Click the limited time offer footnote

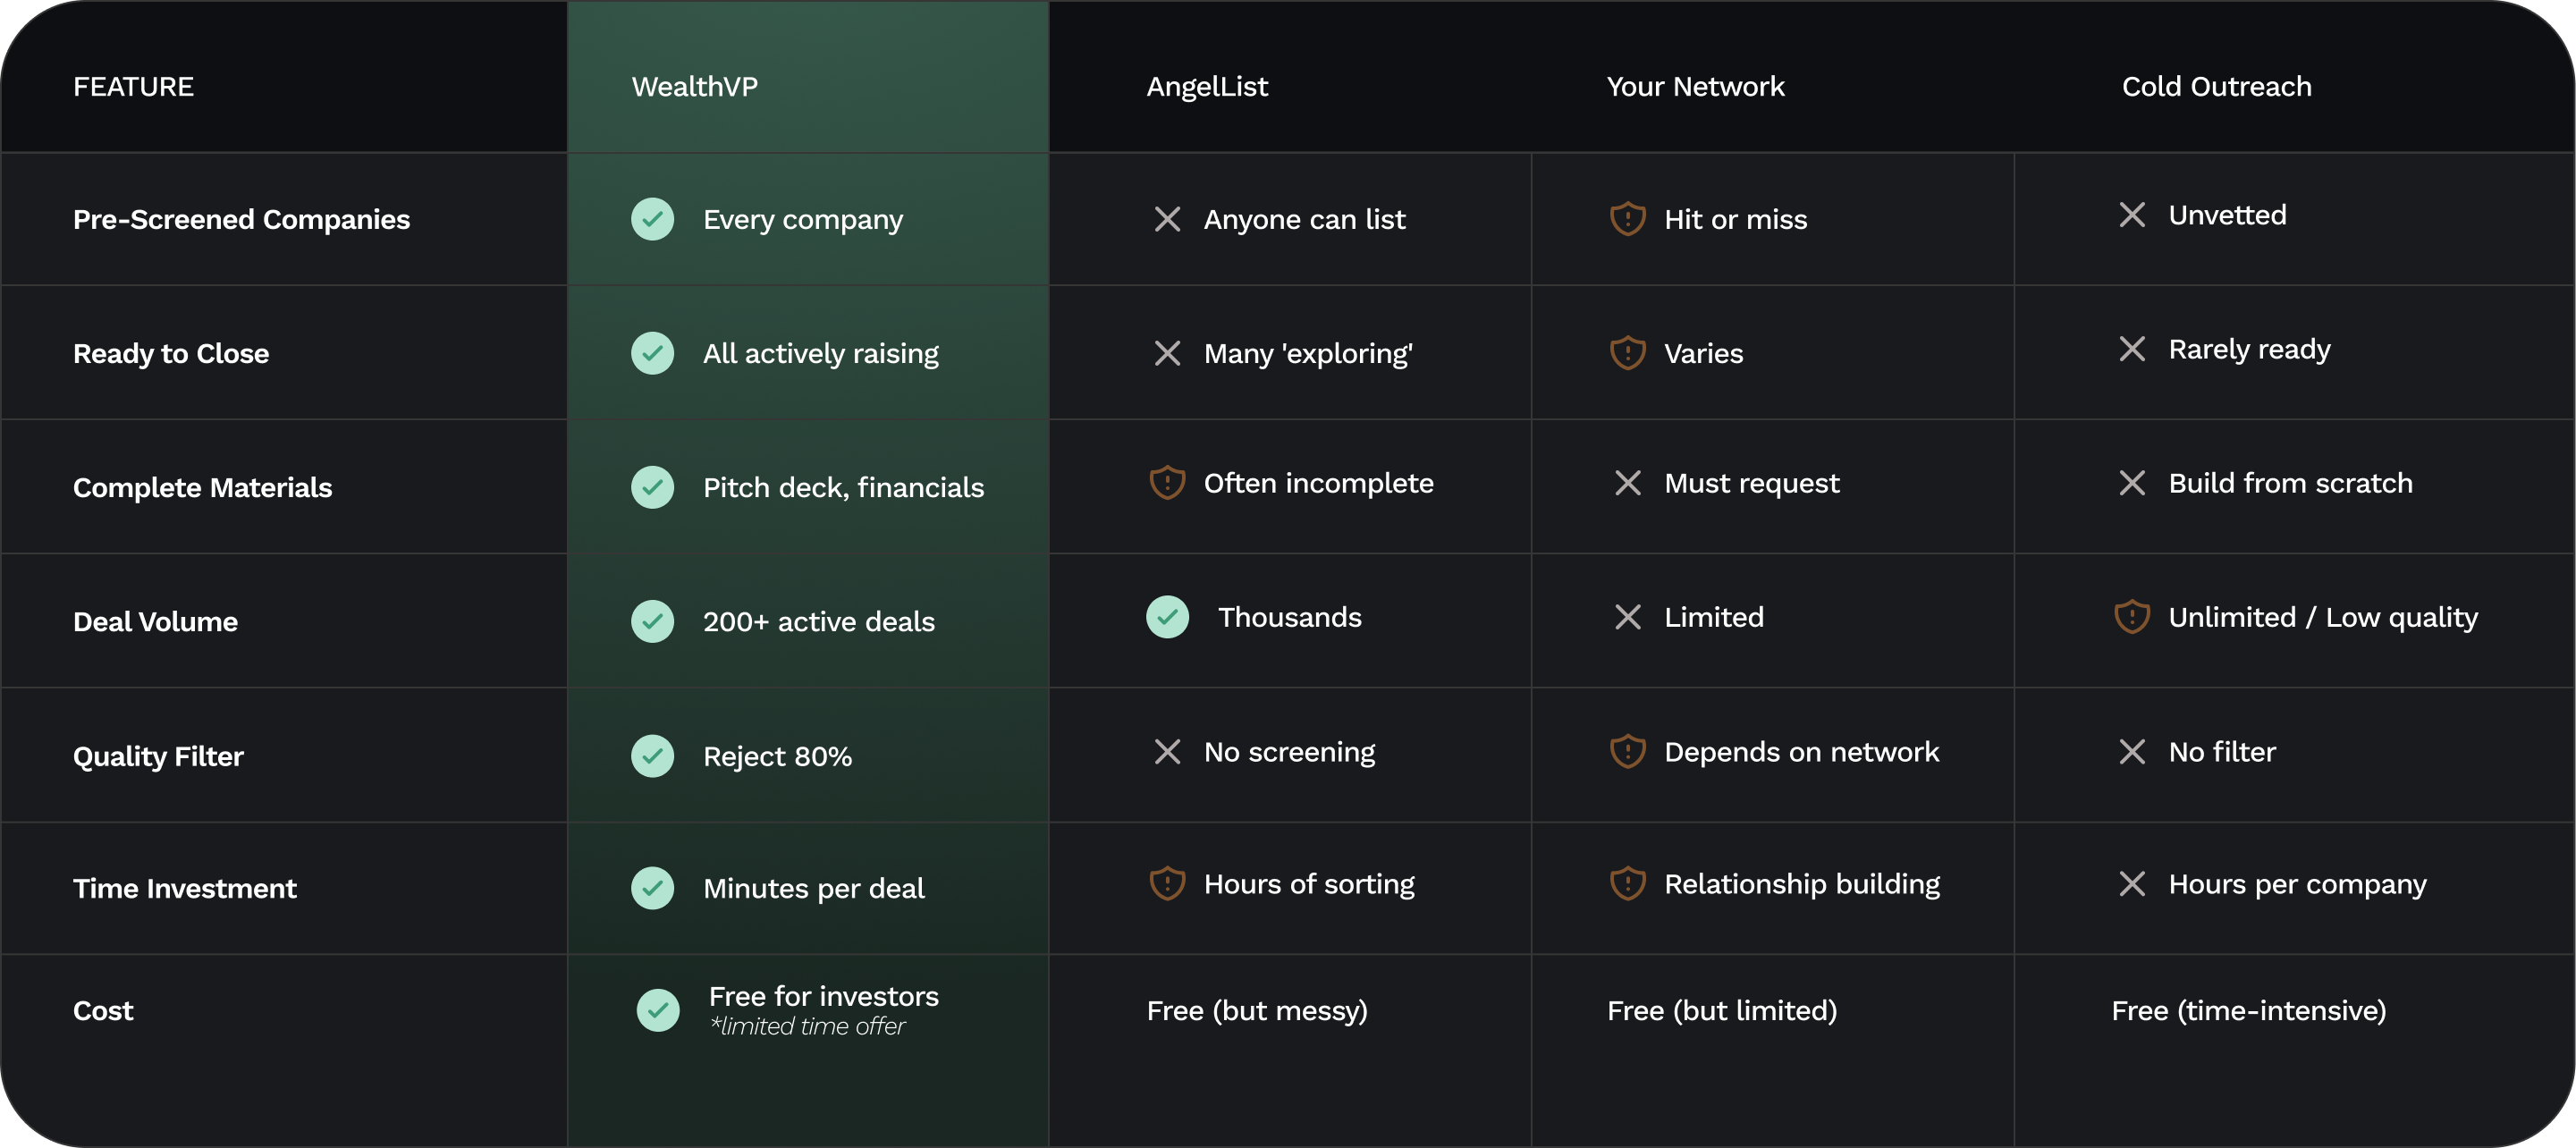pyautogui.click(x=807, y=1027)
